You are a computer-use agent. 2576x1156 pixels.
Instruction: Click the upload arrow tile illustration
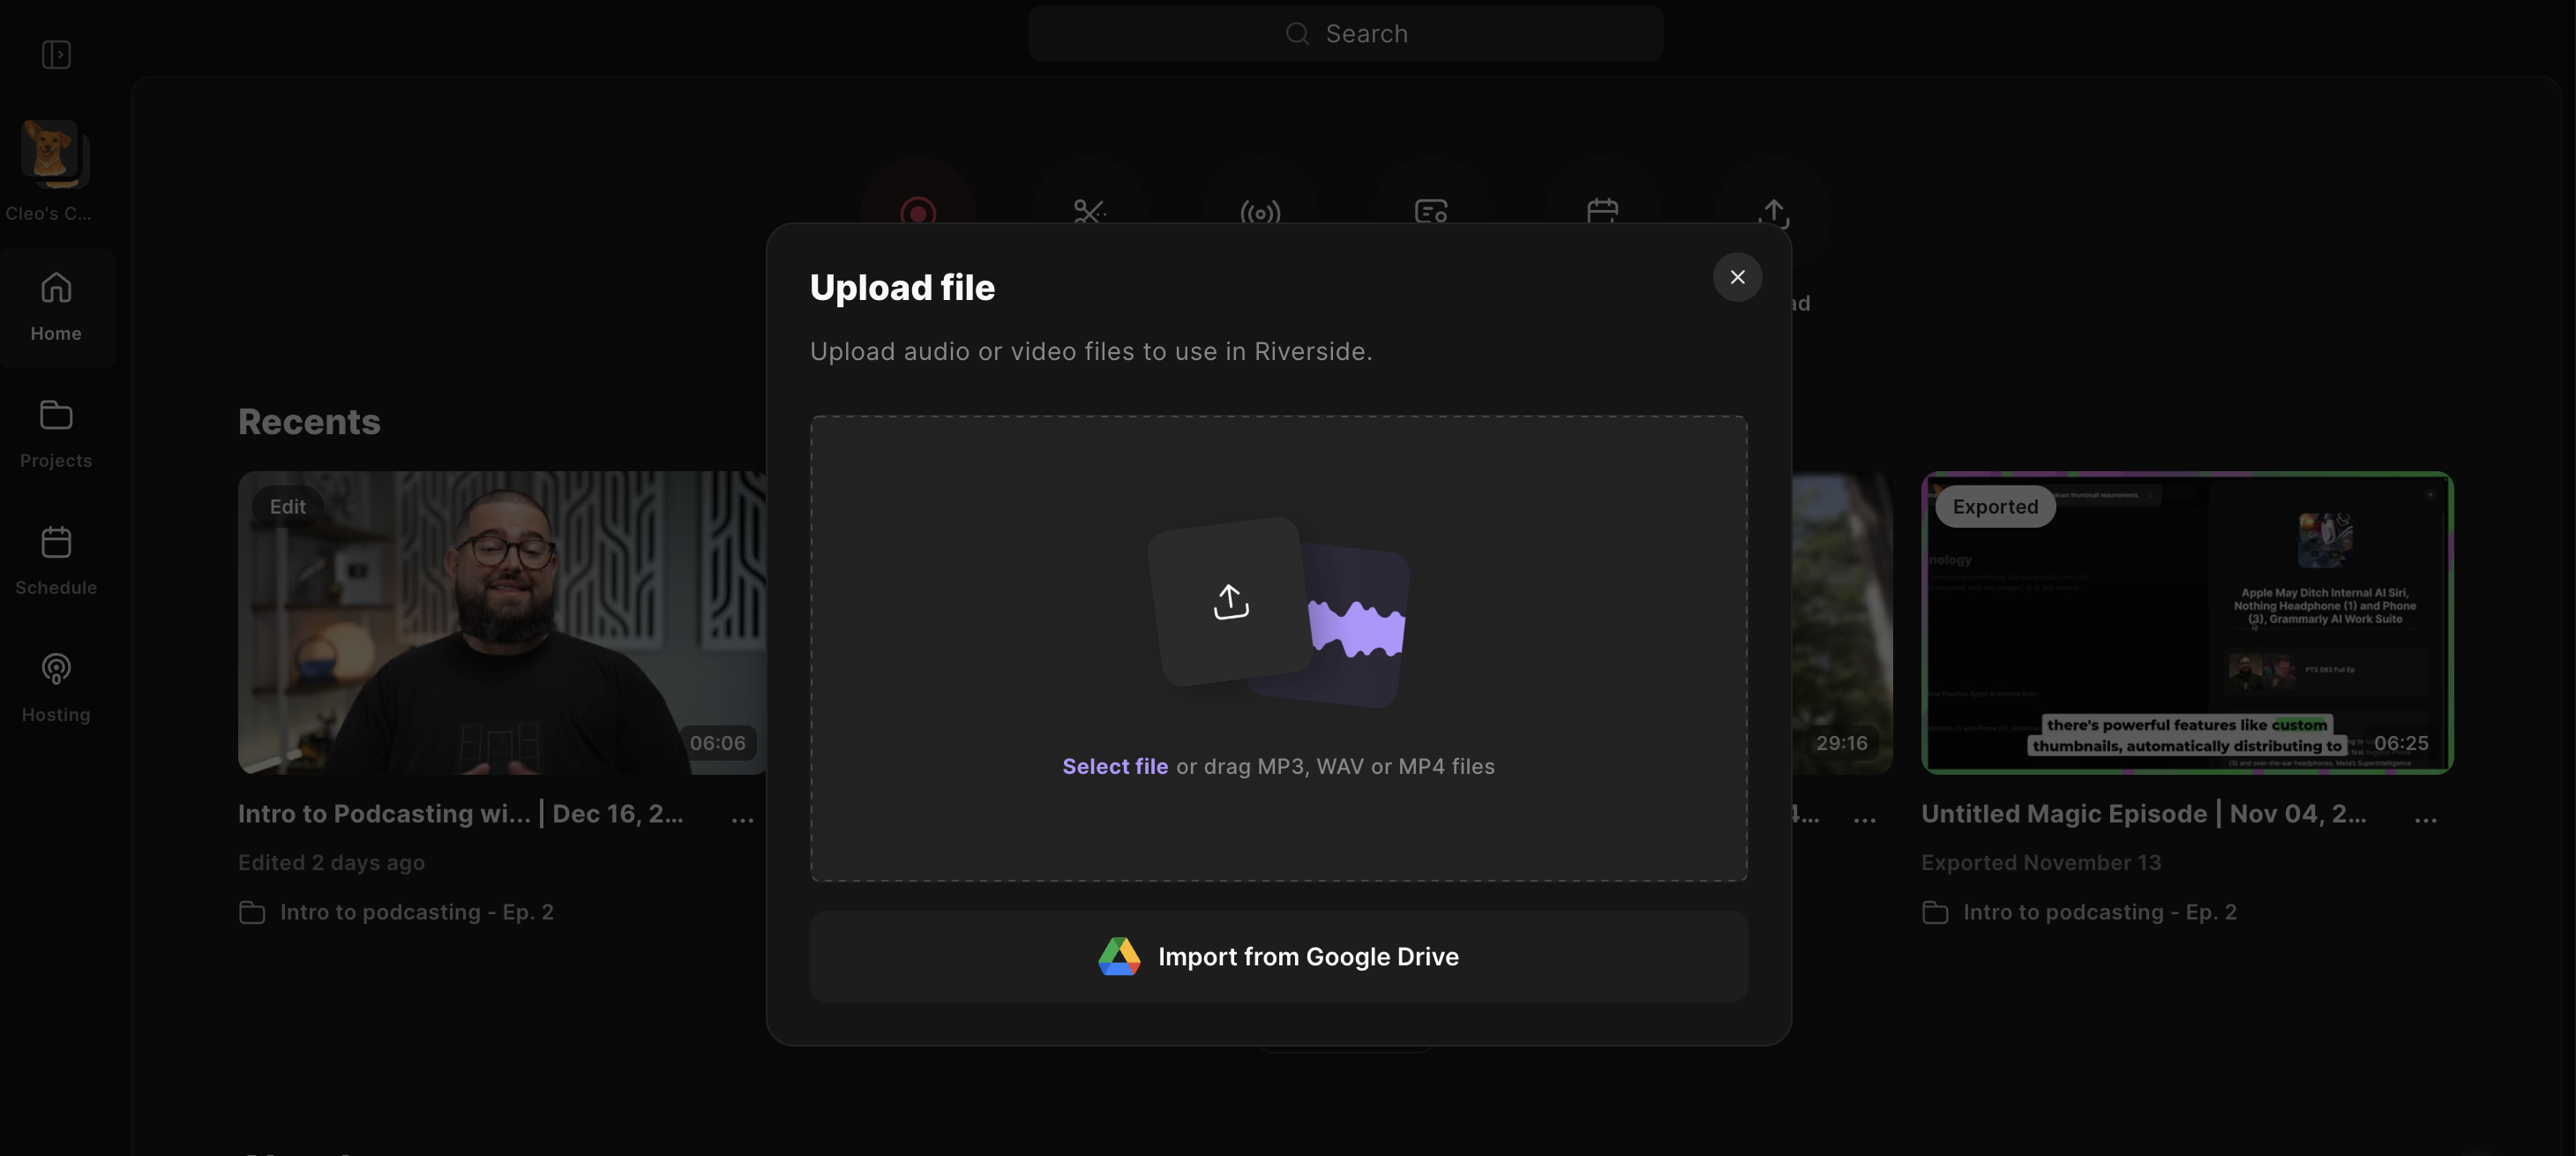point(1230,601)
